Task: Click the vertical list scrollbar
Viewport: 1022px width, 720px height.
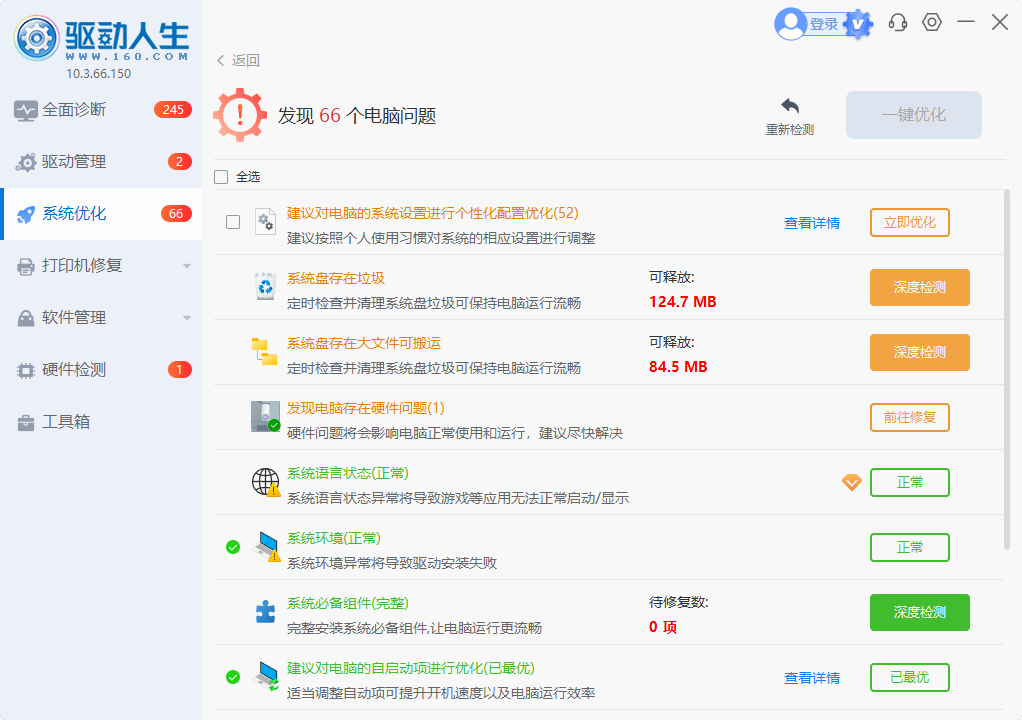Action: tap(1009, 371)
